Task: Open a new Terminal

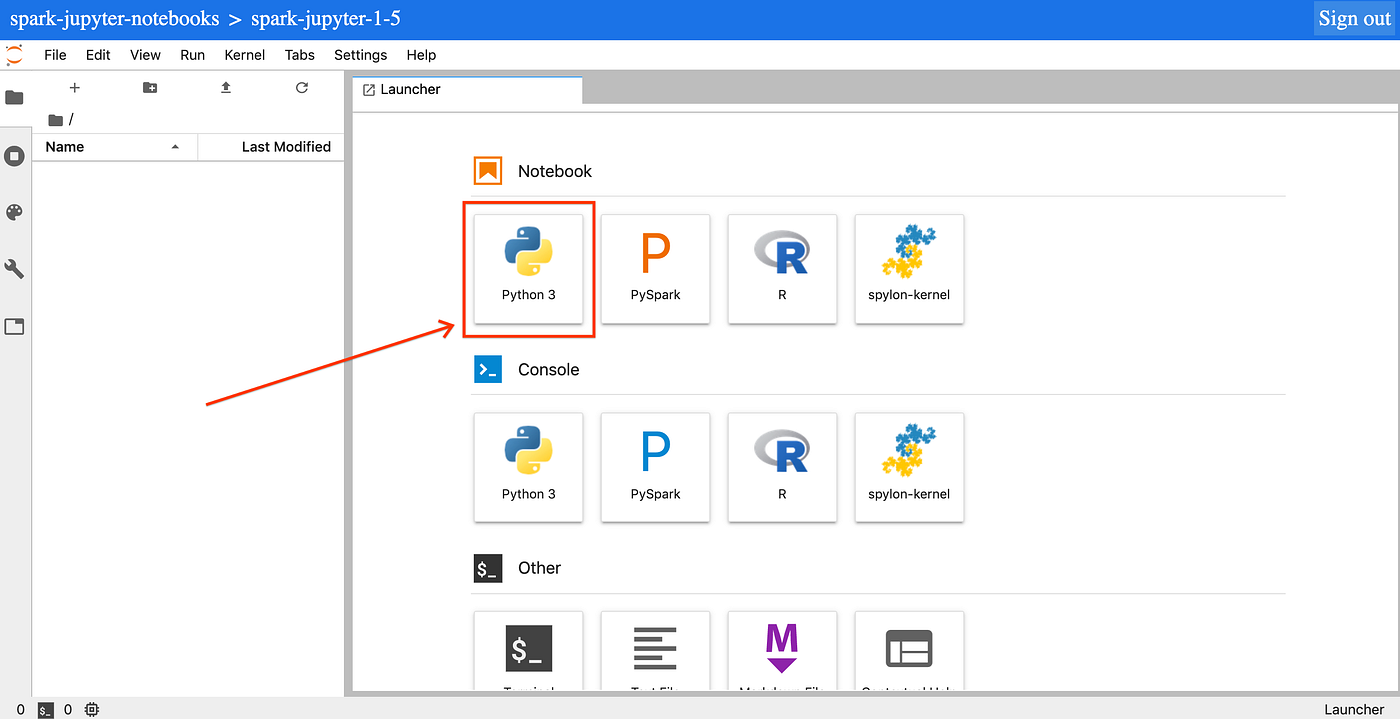Action: pos(528,650)
